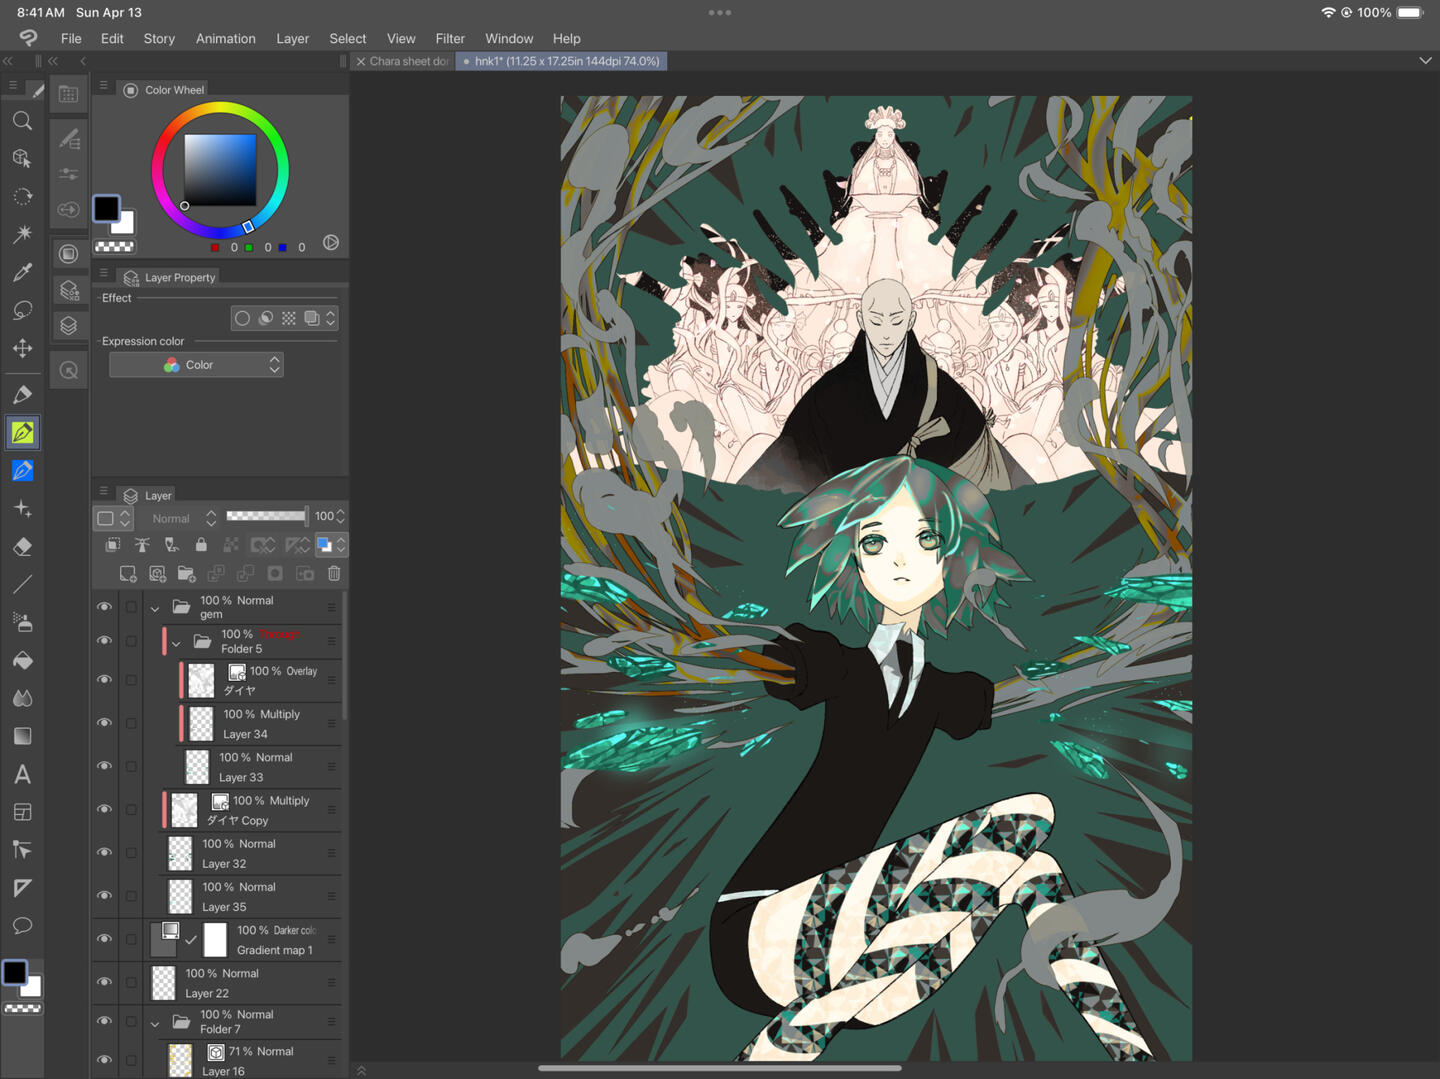Pick the Eyedropper tool
Image resolution: width=1440 pixels, height=1079 pixels.
click(x=22, y=272)
